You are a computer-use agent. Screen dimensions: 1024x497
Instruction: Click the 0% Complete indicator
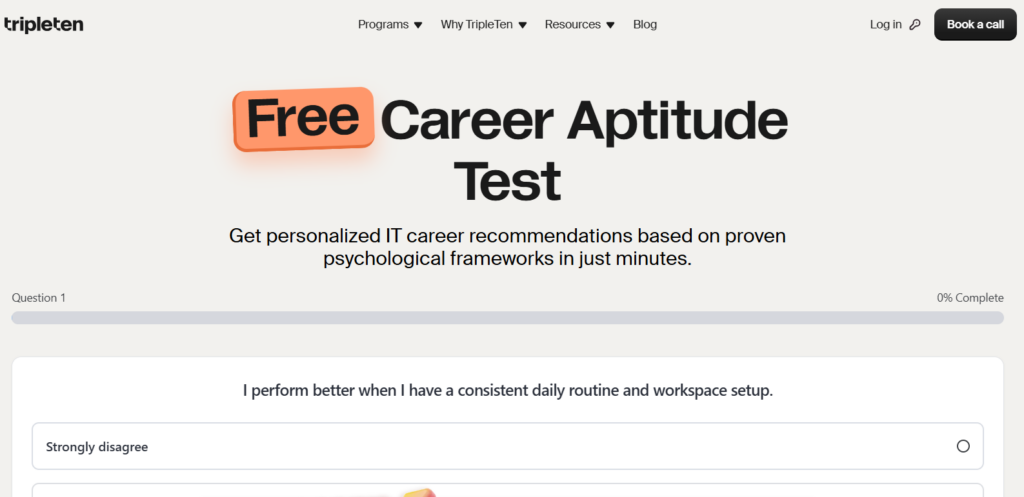click(x=970, y=298)
